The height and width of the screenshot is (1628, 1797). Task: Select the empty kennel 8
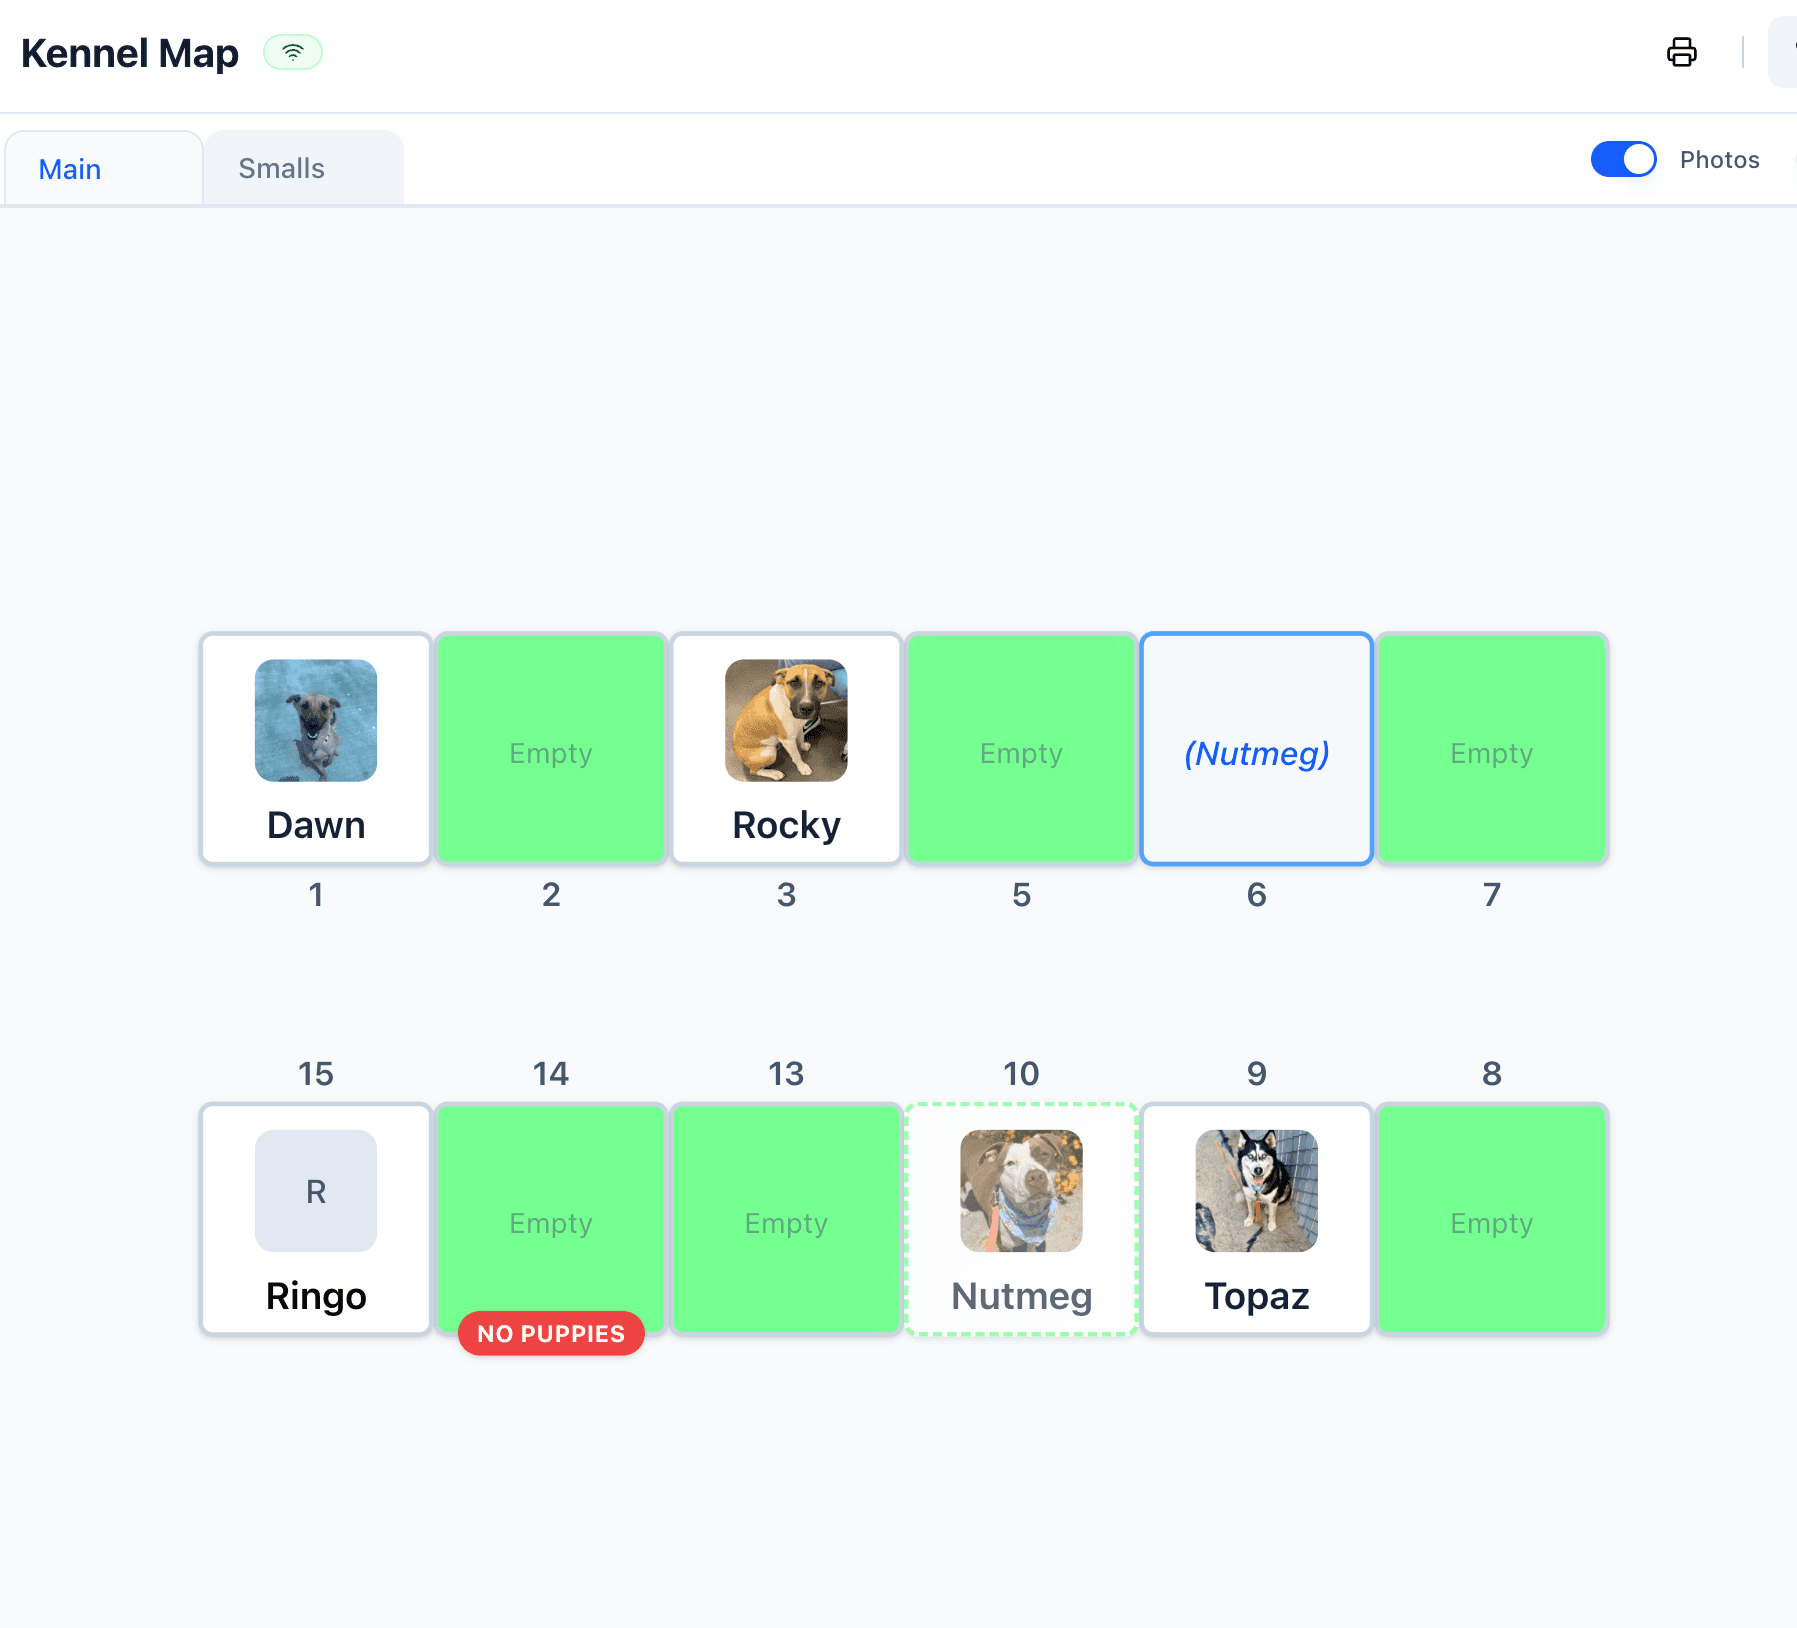(x=1491, y=1219)
